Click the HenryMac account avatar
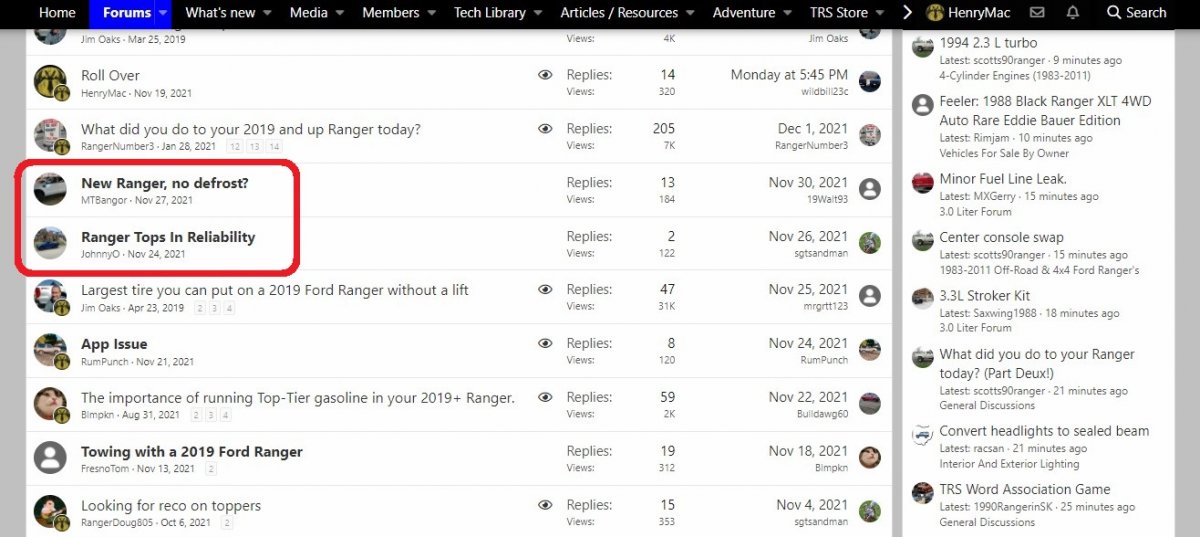This screenshot has width=1200, height=537. click(x=935, y=13)
